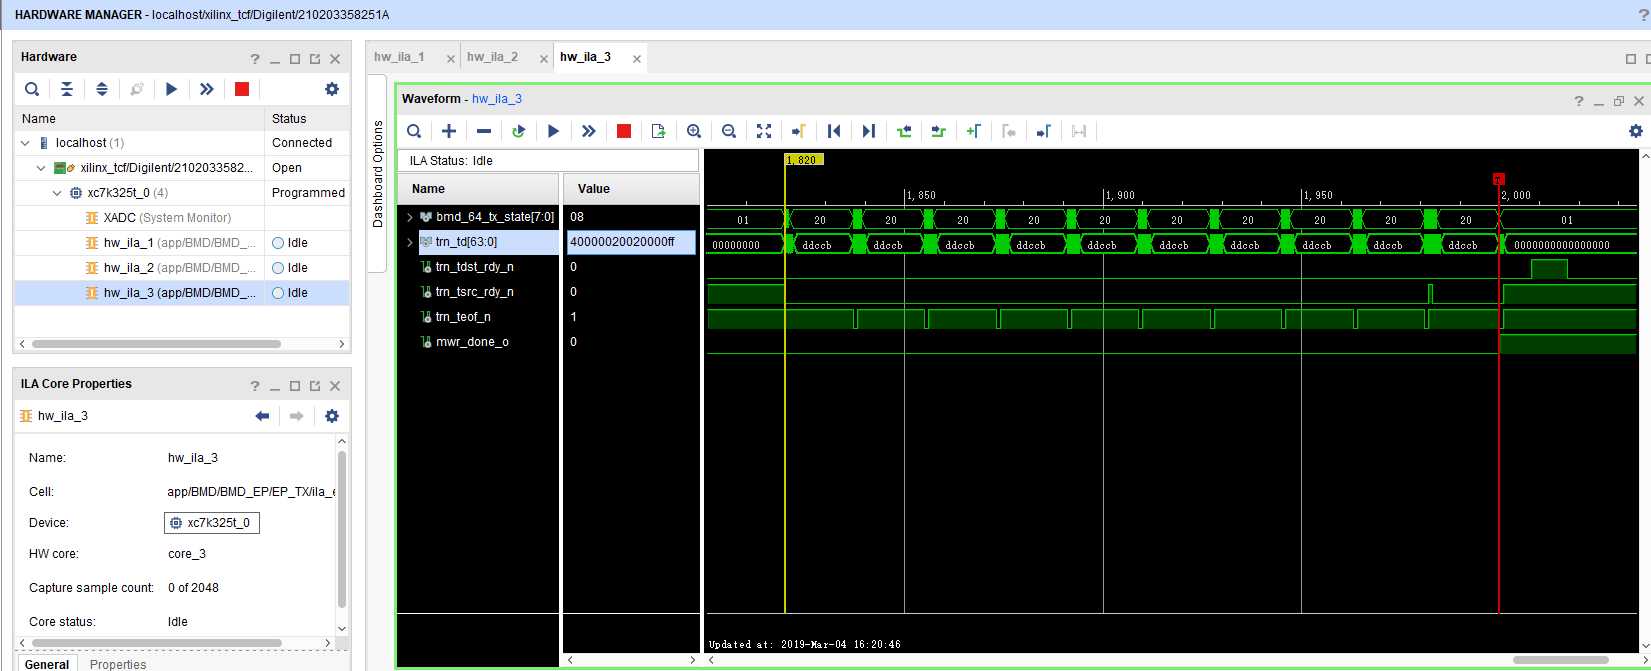Click the ILA Status: Idle field
The image size is (1651, 671).
(548, 161)
